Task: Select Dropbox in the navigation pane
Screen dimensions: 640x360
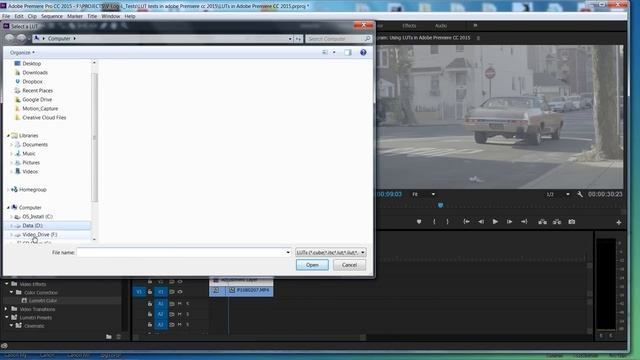Action: pyautogui.click(x=32, y=82)
